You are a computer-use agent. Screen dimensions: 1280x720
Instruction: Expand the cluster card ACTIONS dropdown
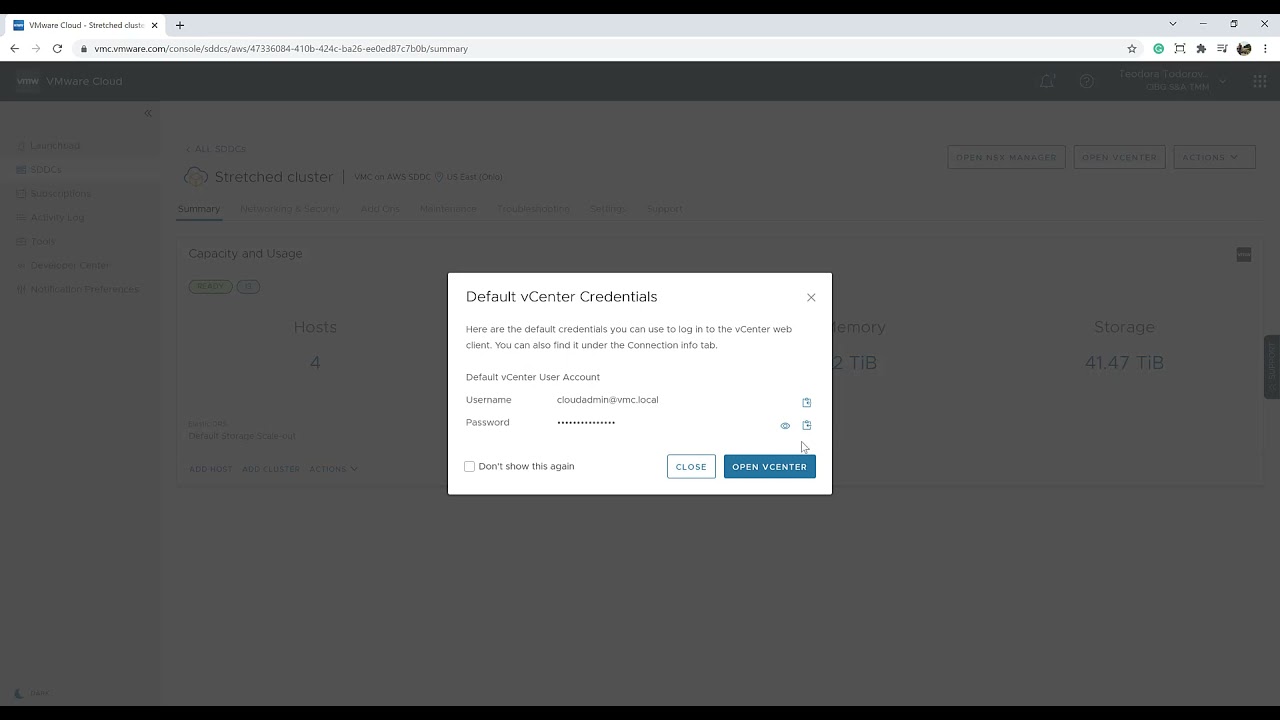point(334,469)
